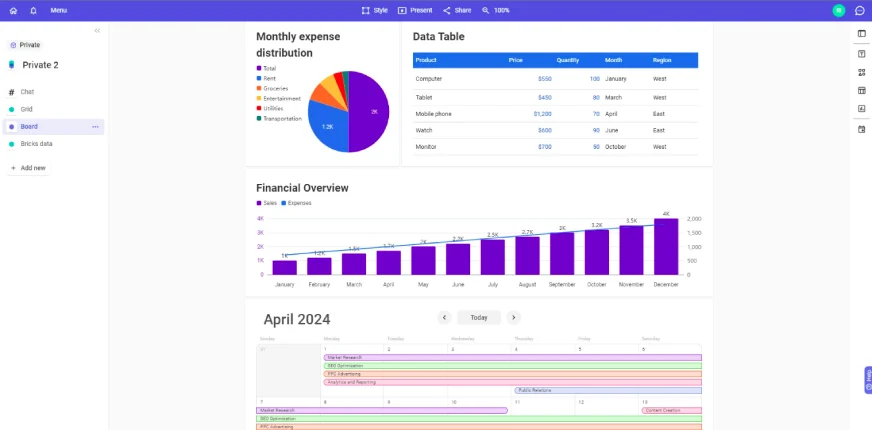Select the Computer cell in Data Table
This screenshot has height=430, width=872.
pyautogui.click(x=429, y=79)
